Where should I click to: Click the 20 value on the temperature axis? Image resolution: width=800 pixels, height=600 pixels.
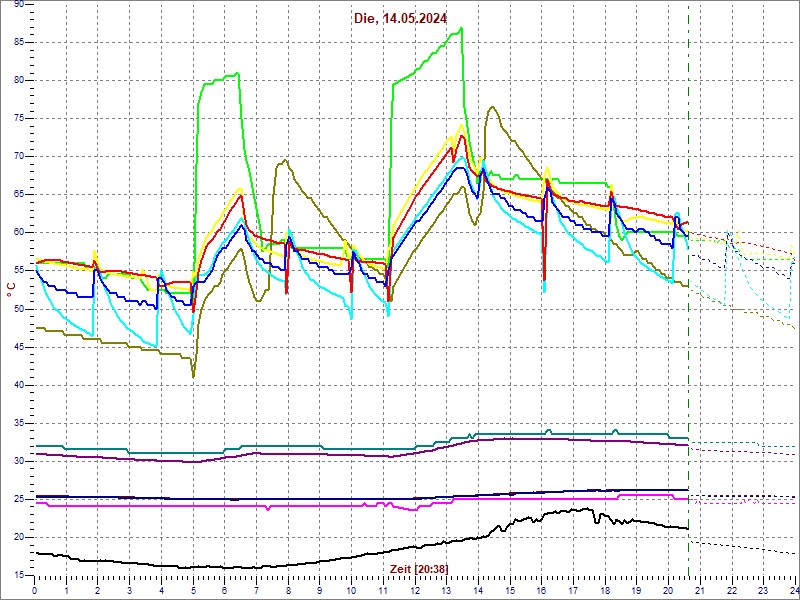tap(18, 538)
